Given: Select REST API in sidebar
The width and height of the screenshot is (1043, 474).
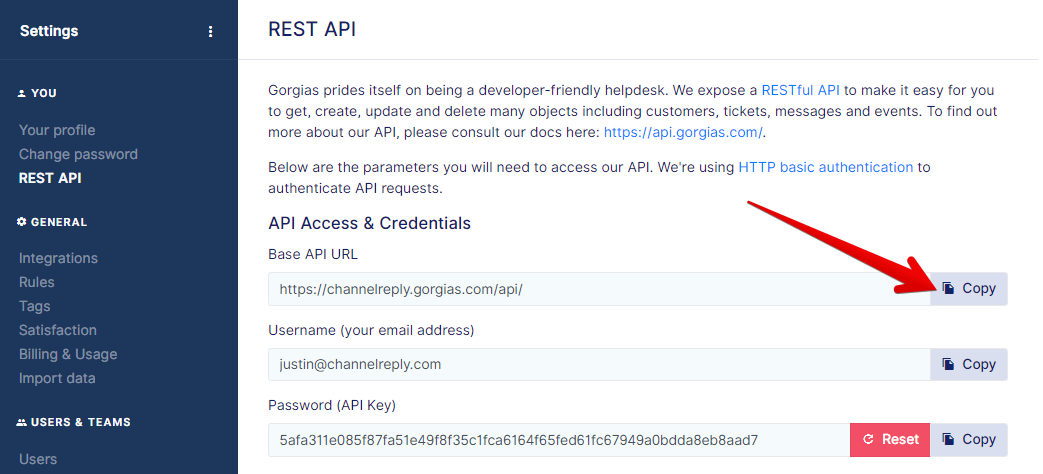Looking at the screenshot, I should pos(51,178).
